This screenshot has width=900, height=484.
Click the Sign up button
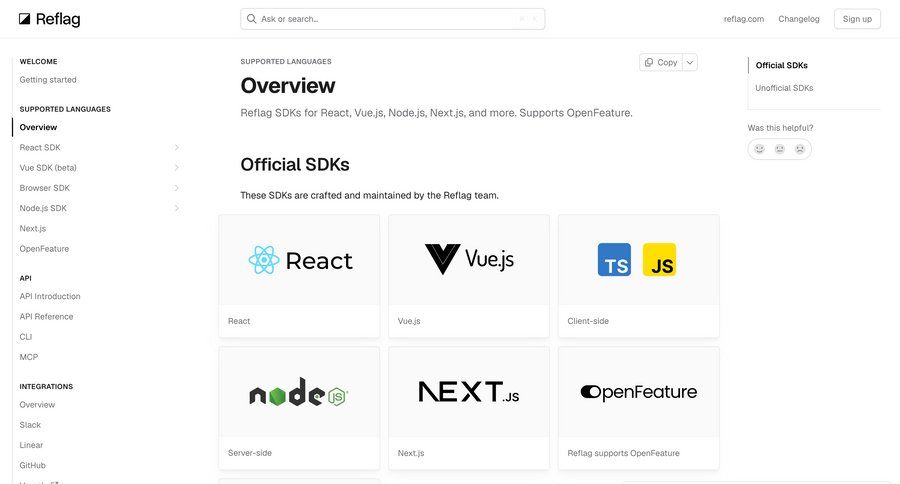point(857,19)
